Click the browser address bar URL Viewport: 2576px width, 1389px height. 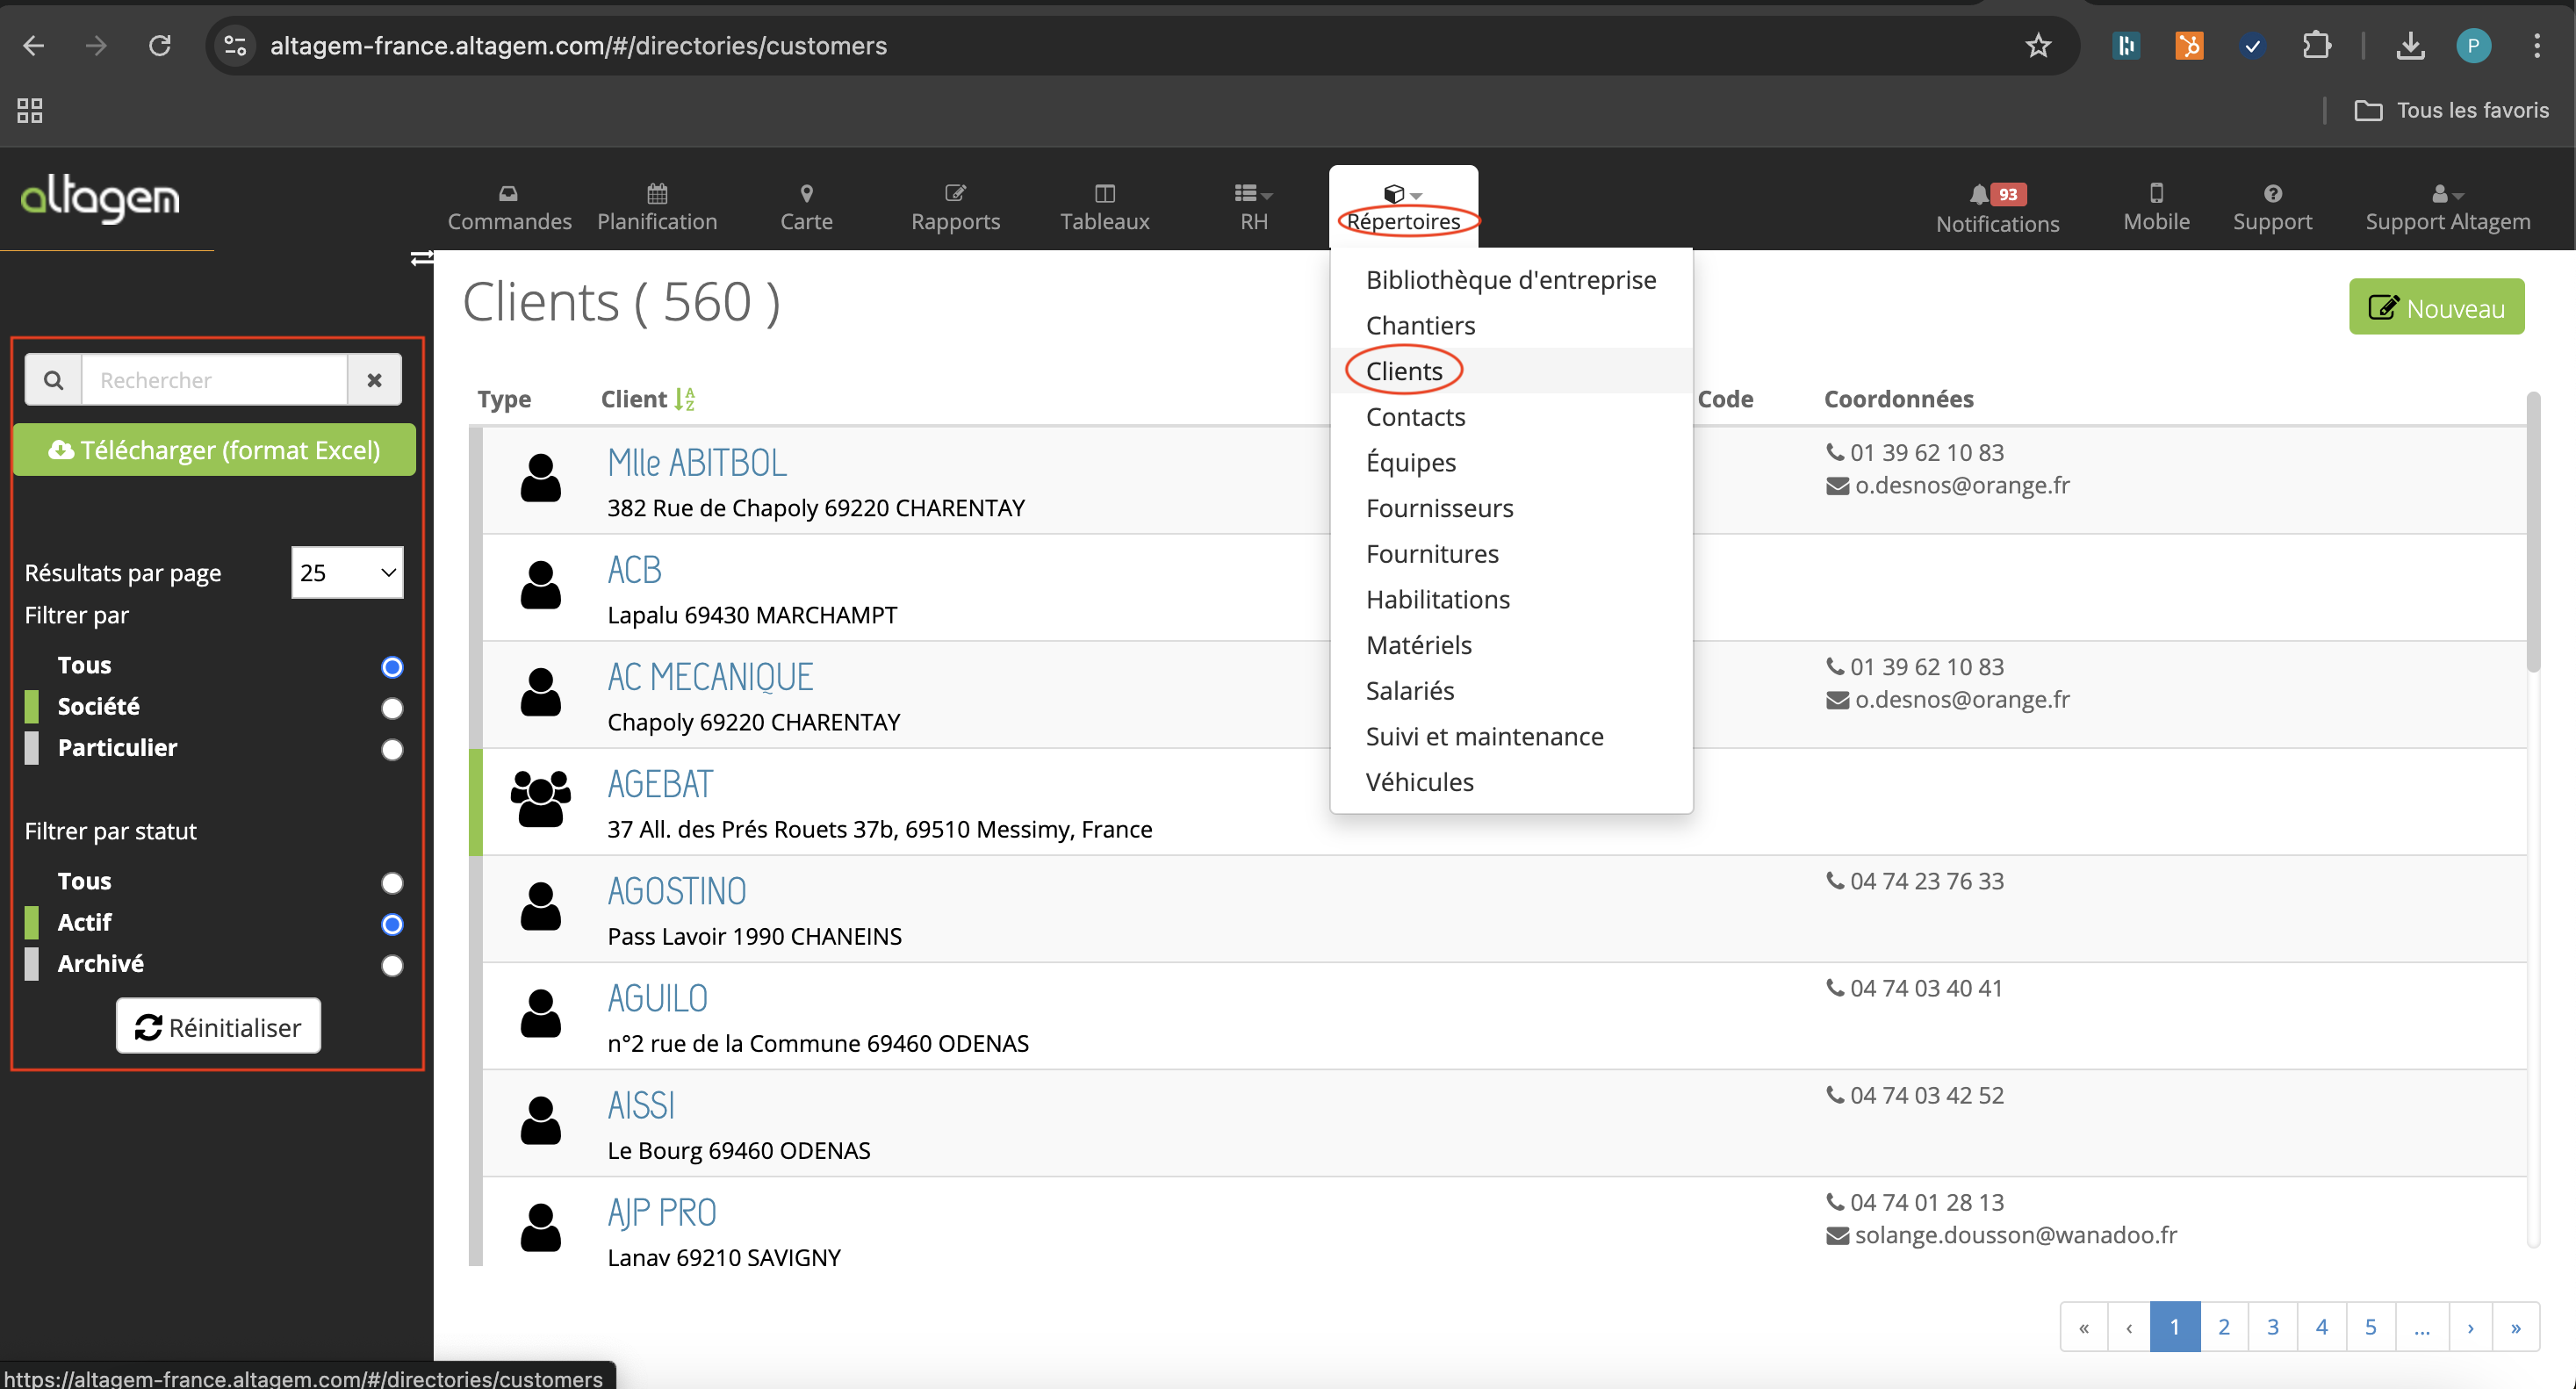click(x=578, y=45)
